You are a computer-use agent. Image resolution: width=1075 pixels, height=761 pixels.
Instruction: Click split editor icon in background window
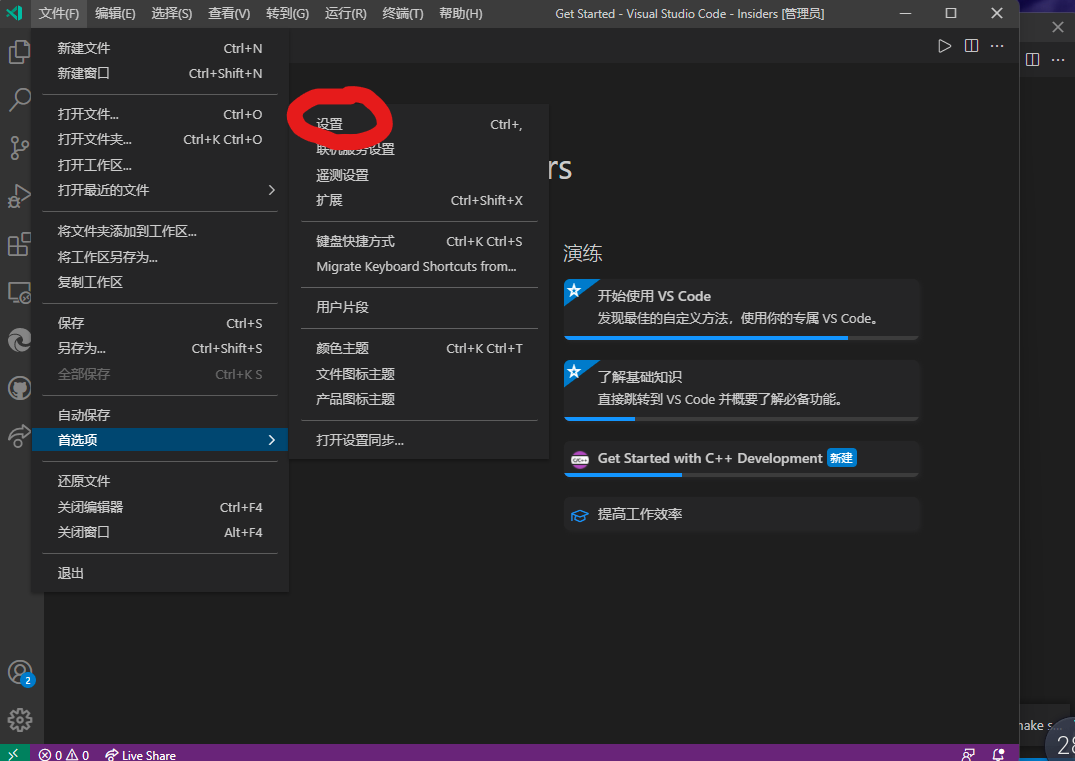[x=1032, y=60]
